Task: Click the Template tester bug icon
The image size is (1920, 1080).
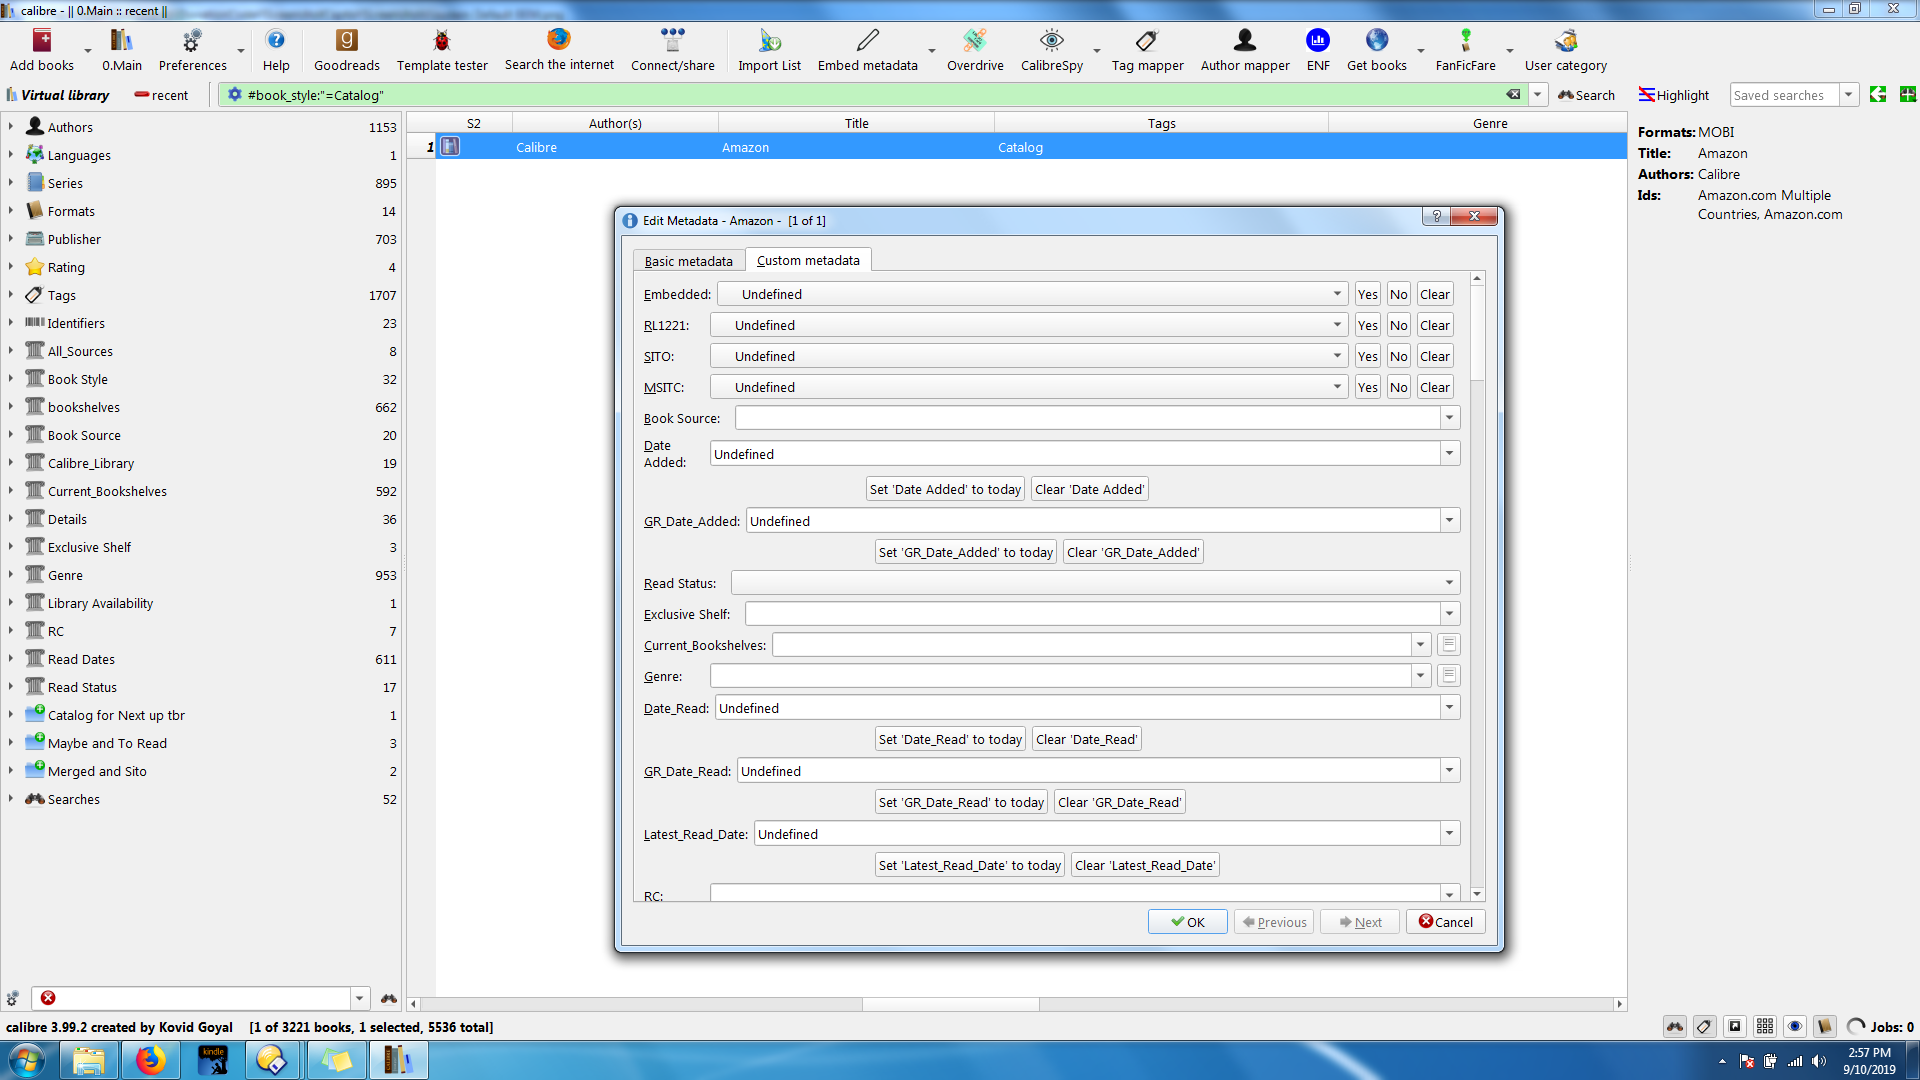Action: tap(441, 41)
